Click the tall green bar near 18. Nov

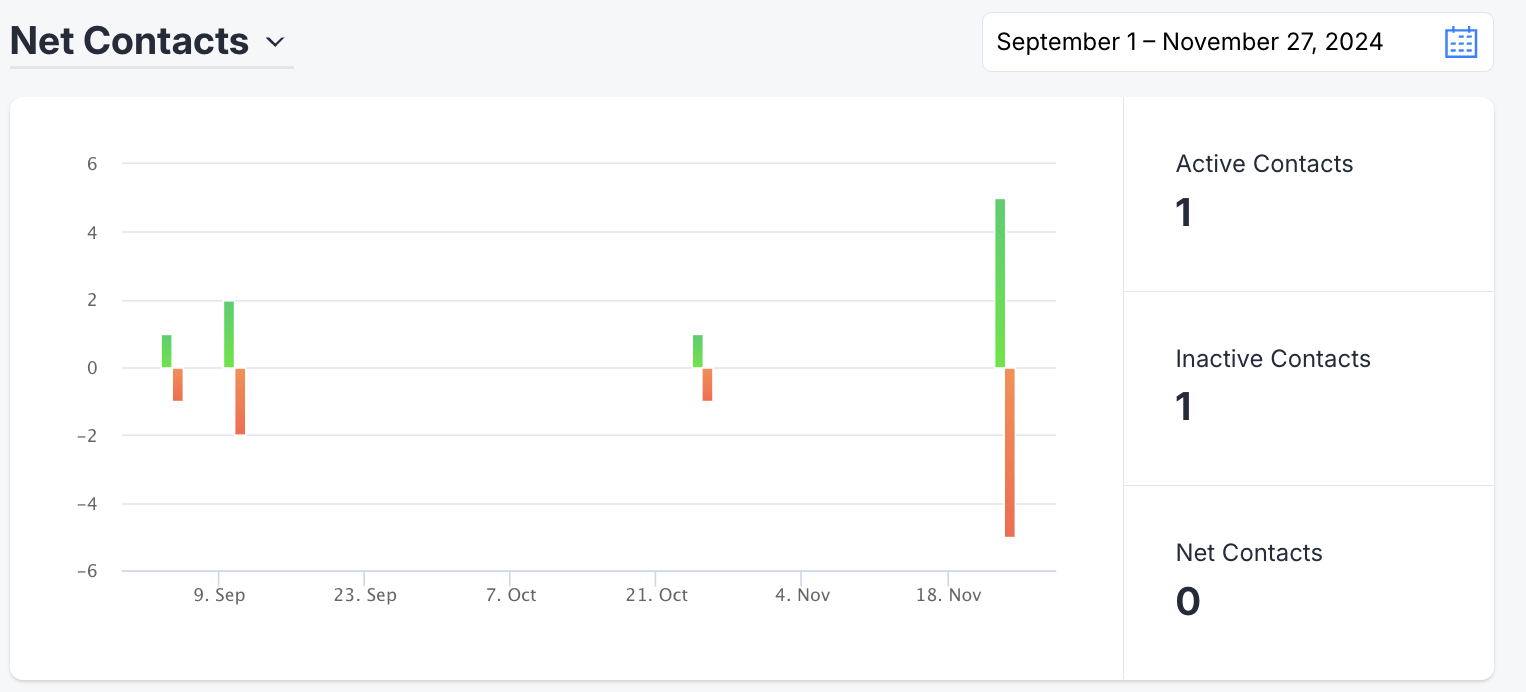tap(1000, 283)
